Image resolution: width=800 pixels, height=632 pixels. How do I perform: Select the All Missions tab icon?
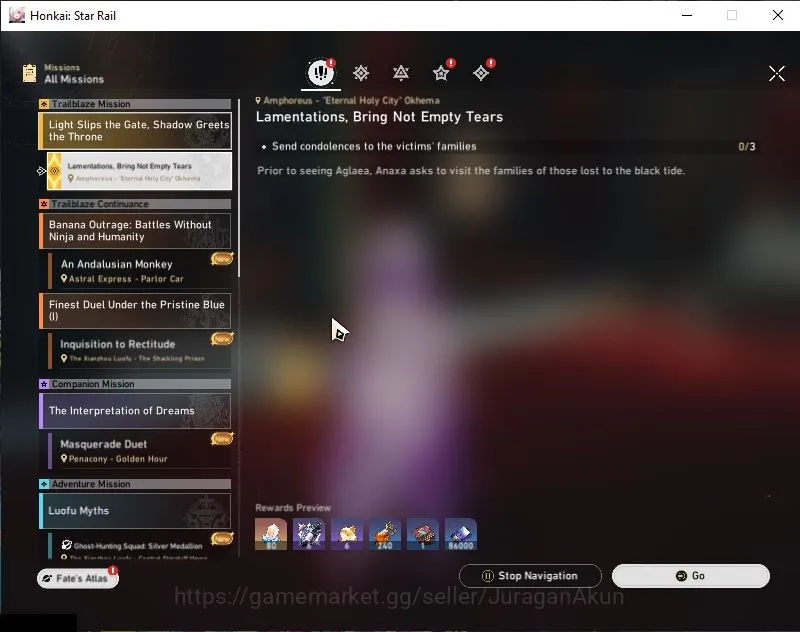(321, 72)
